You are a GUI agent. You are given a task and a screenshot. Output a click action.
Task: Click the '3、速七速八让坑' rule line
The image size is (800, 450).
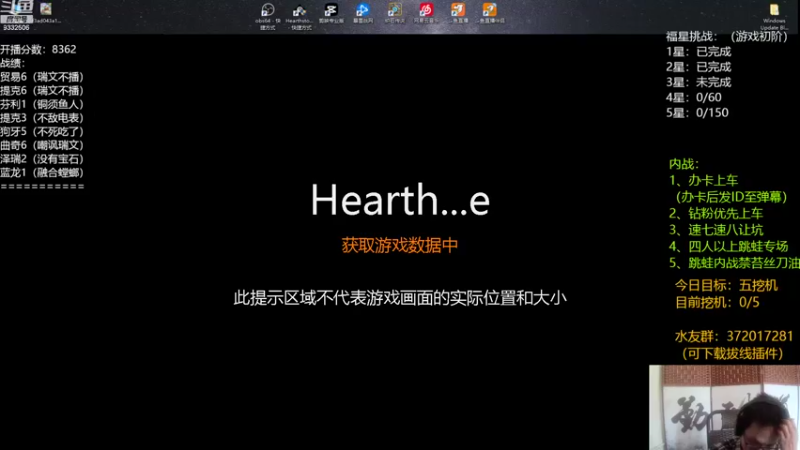[x=716, y=230]
